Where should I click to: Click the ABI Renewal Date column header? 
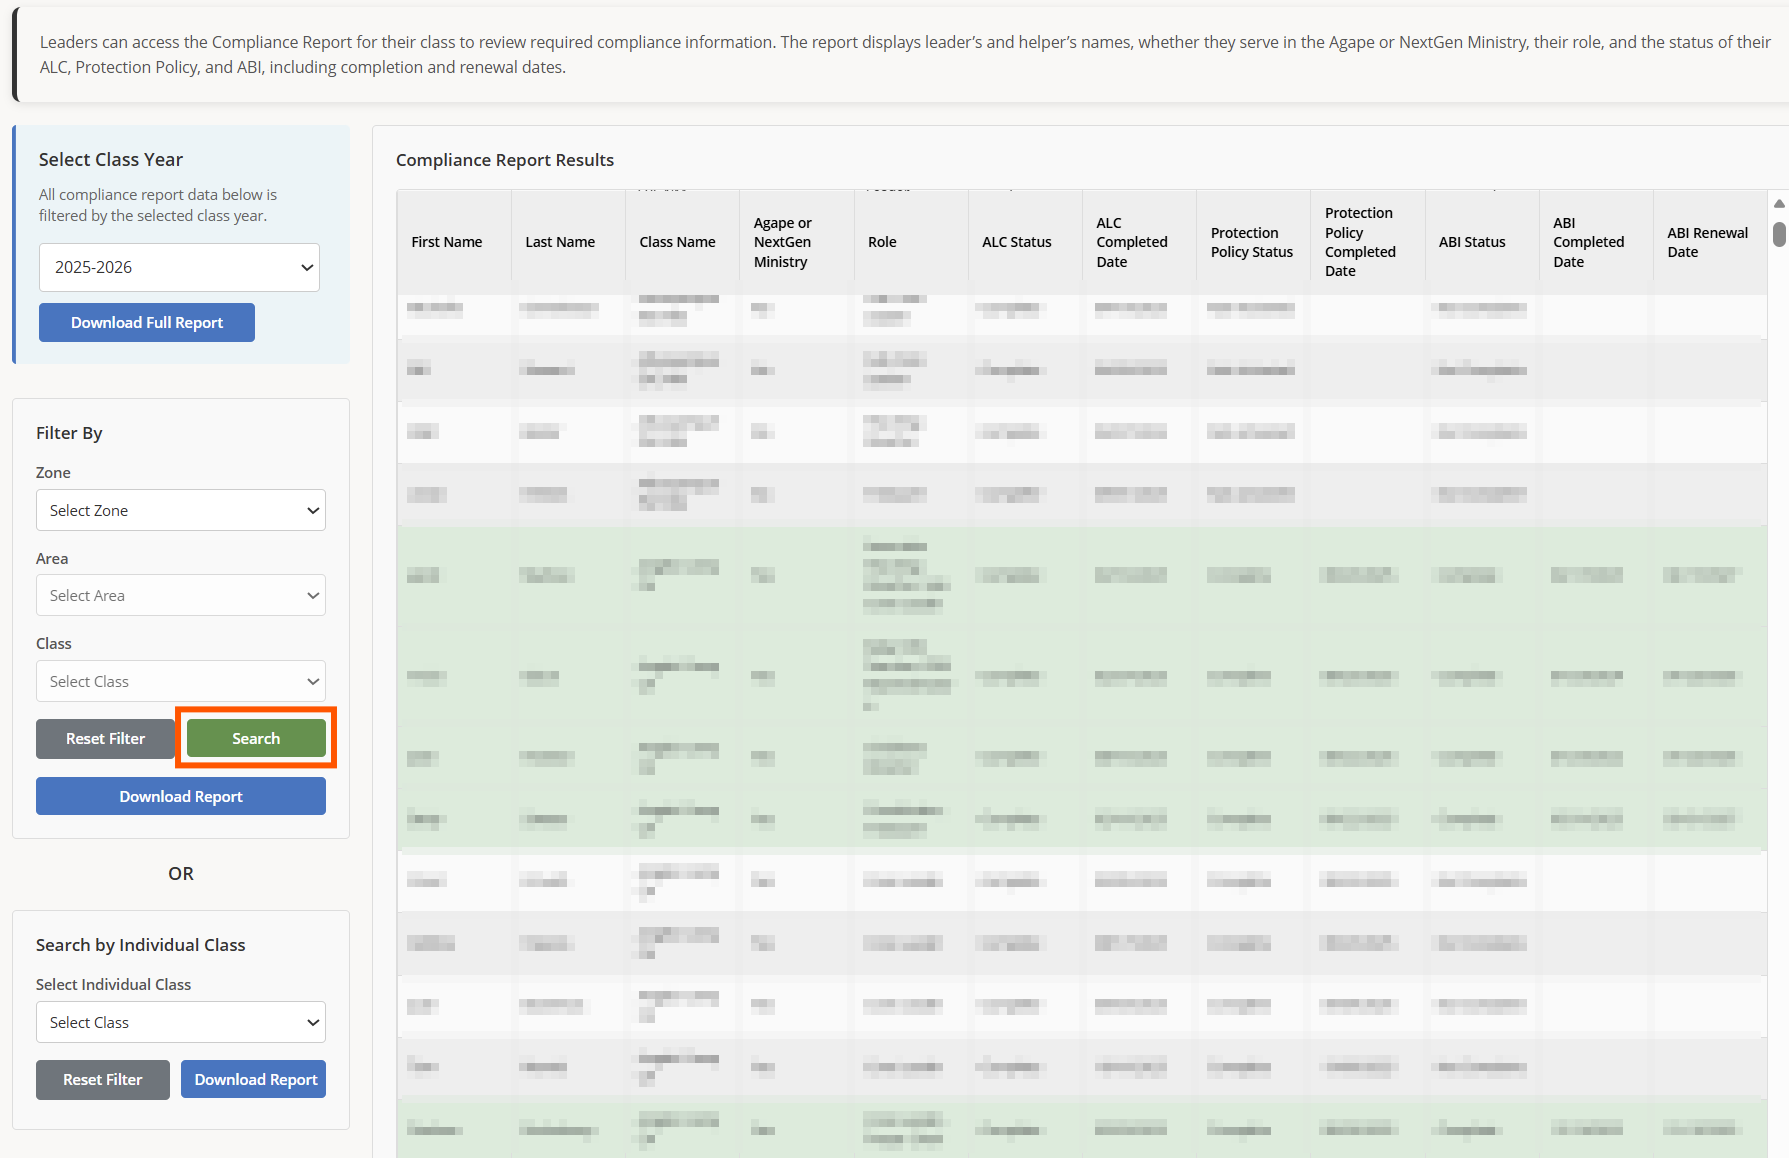point(1707,242)
